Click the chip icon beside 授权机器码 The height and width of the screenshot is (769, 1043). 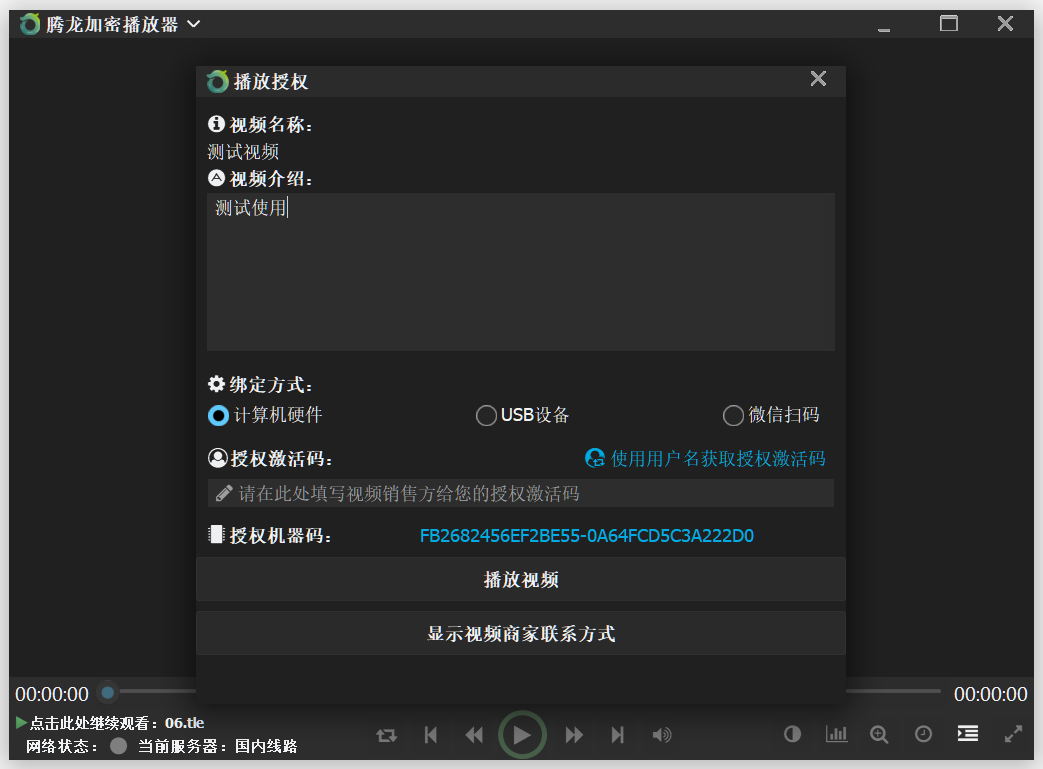216,534
